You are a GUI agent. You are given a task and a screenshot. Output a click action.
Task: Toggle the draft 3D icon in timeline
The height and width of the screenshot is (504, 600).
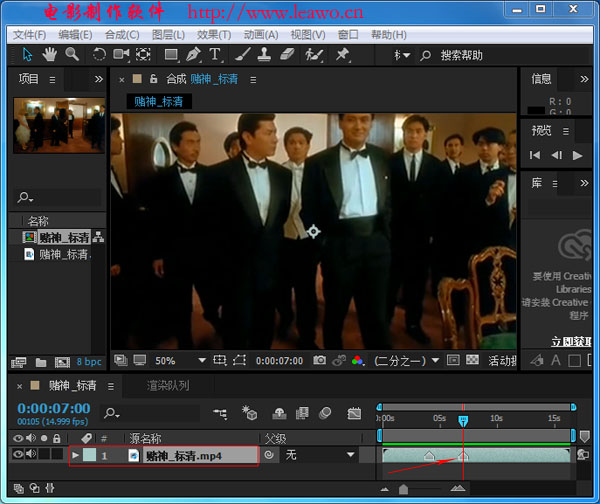coord(249,413)
